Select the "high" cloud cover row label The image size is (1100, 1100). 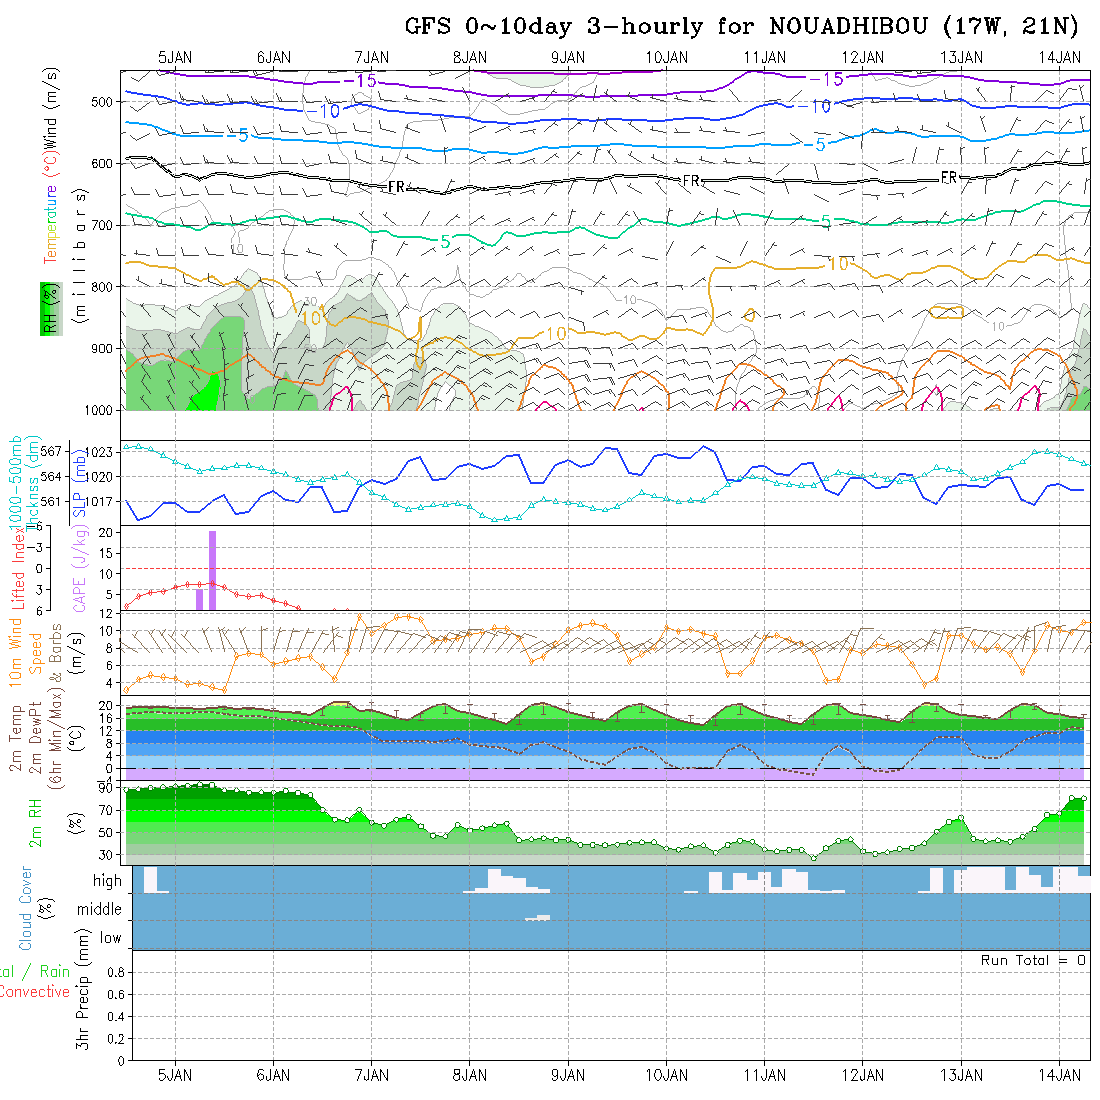pos(107,881)
